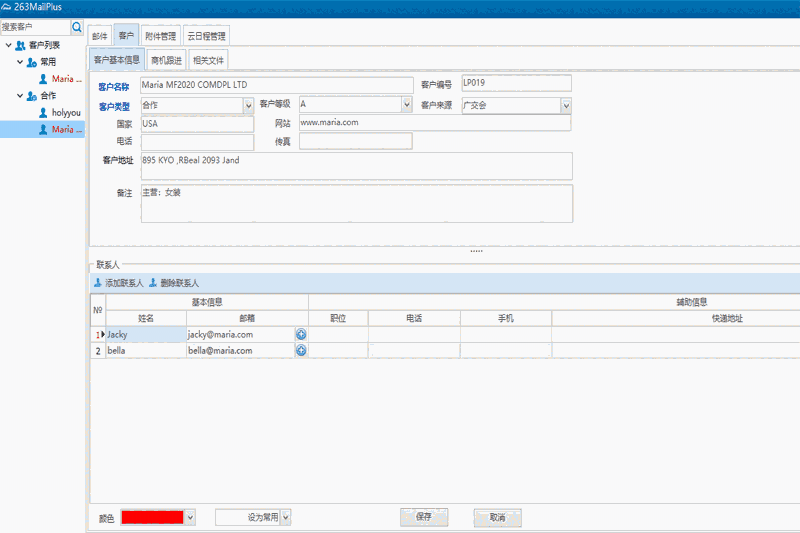Click the 删除联系人 person icon
The image size is (800, 533).
click(153, 283)
